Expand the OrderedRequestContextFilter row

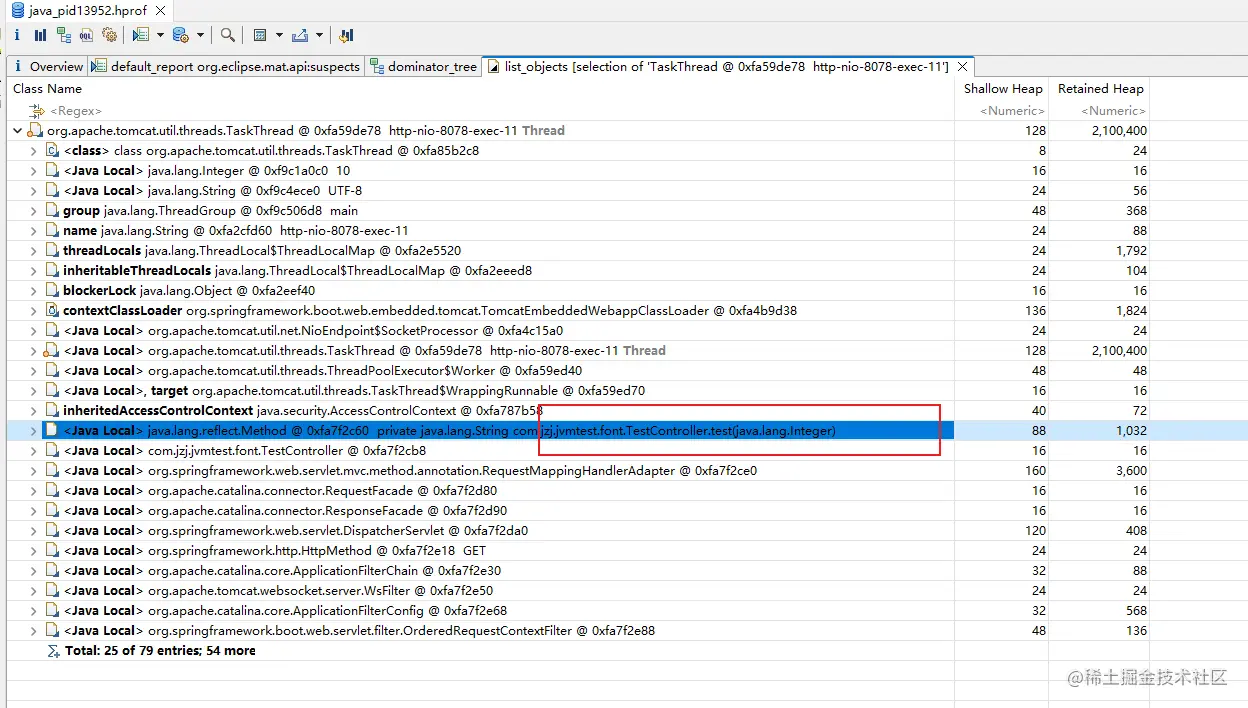coord(33,630)
